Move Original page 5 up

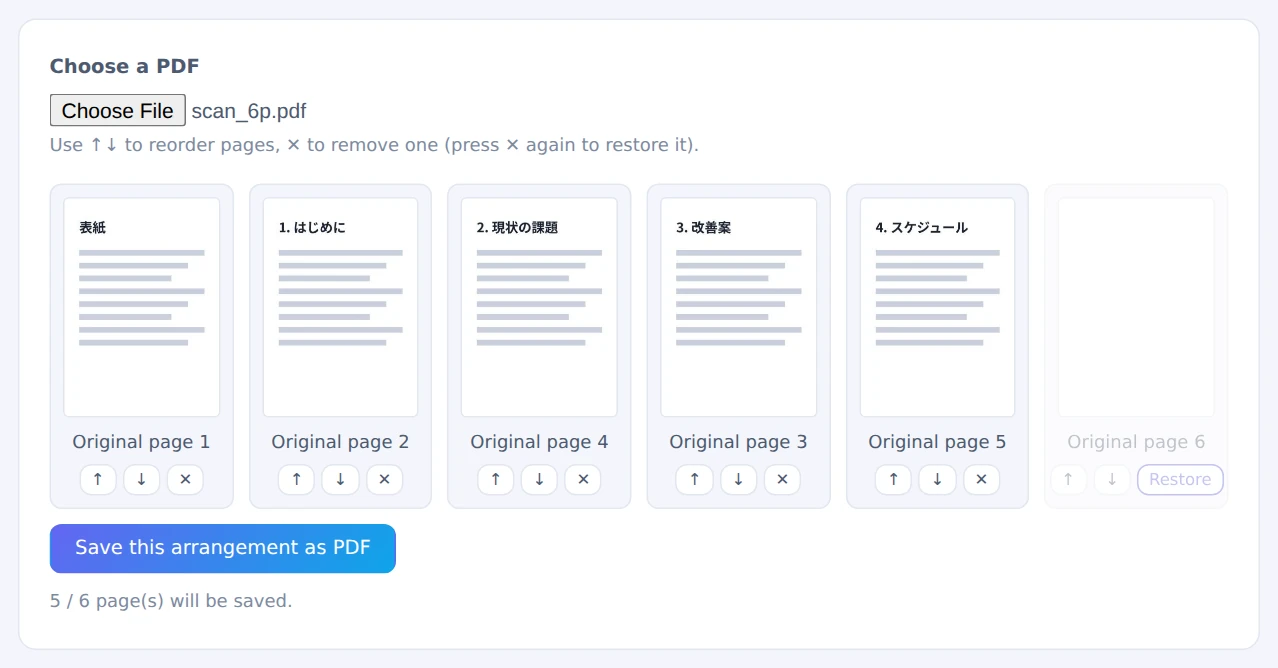[894, 479]
